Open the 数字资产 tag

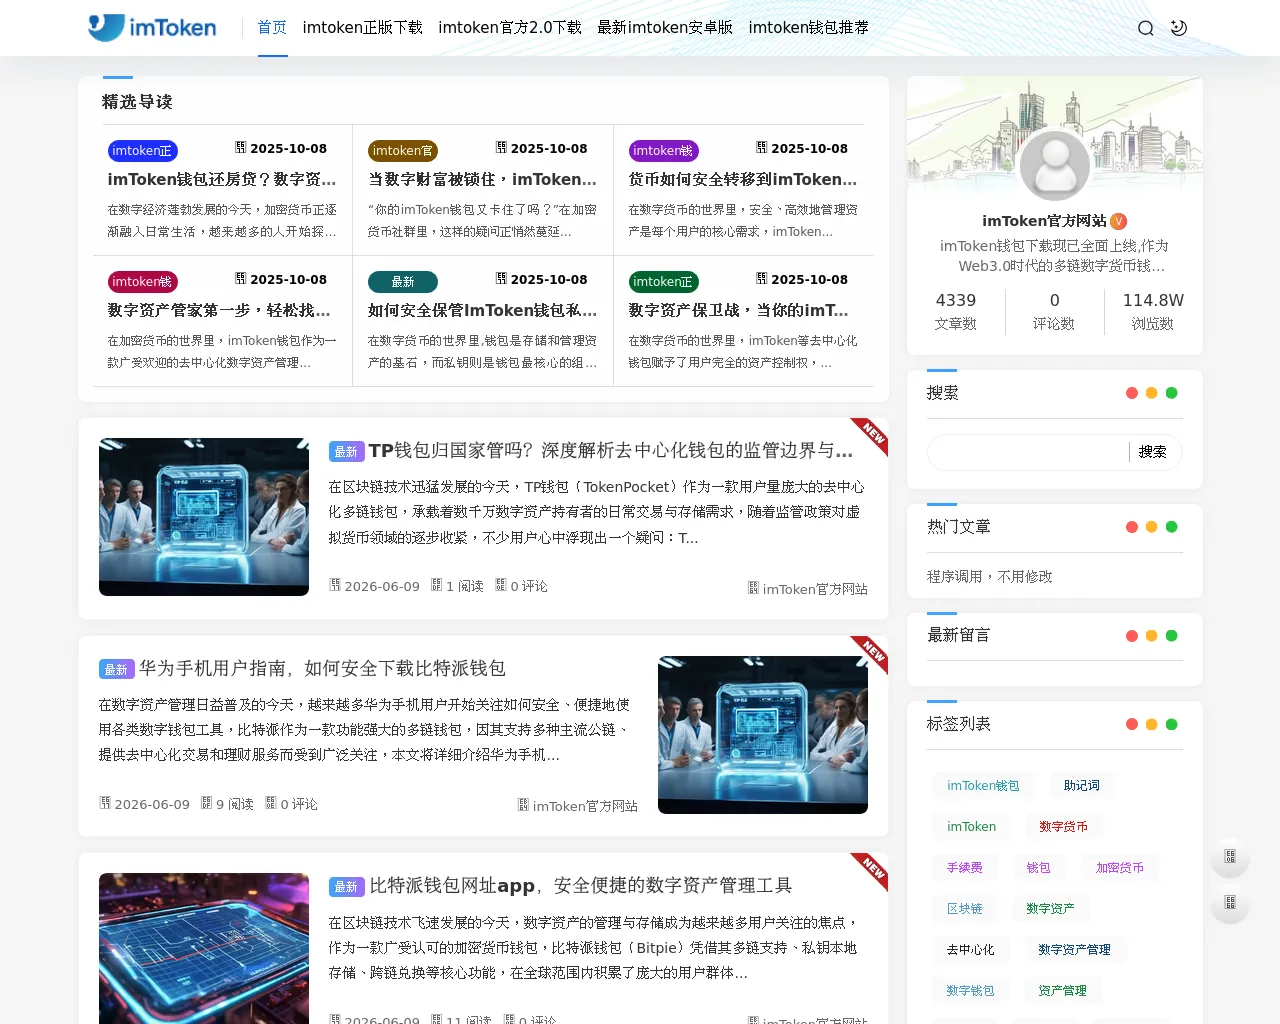pos(1051,909)
